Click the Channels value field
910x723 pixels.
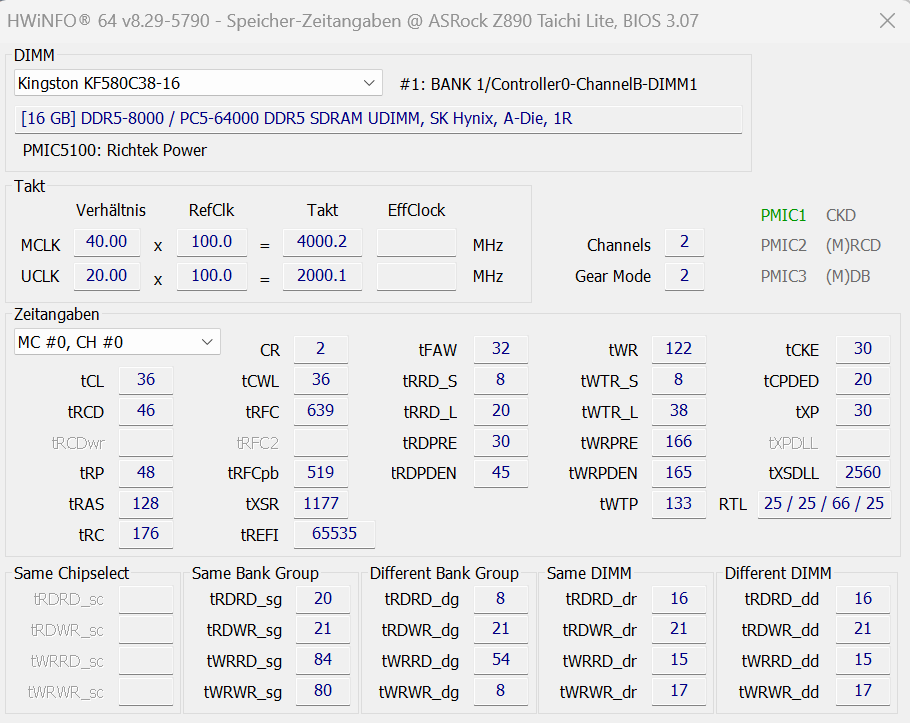coord(684,242)
